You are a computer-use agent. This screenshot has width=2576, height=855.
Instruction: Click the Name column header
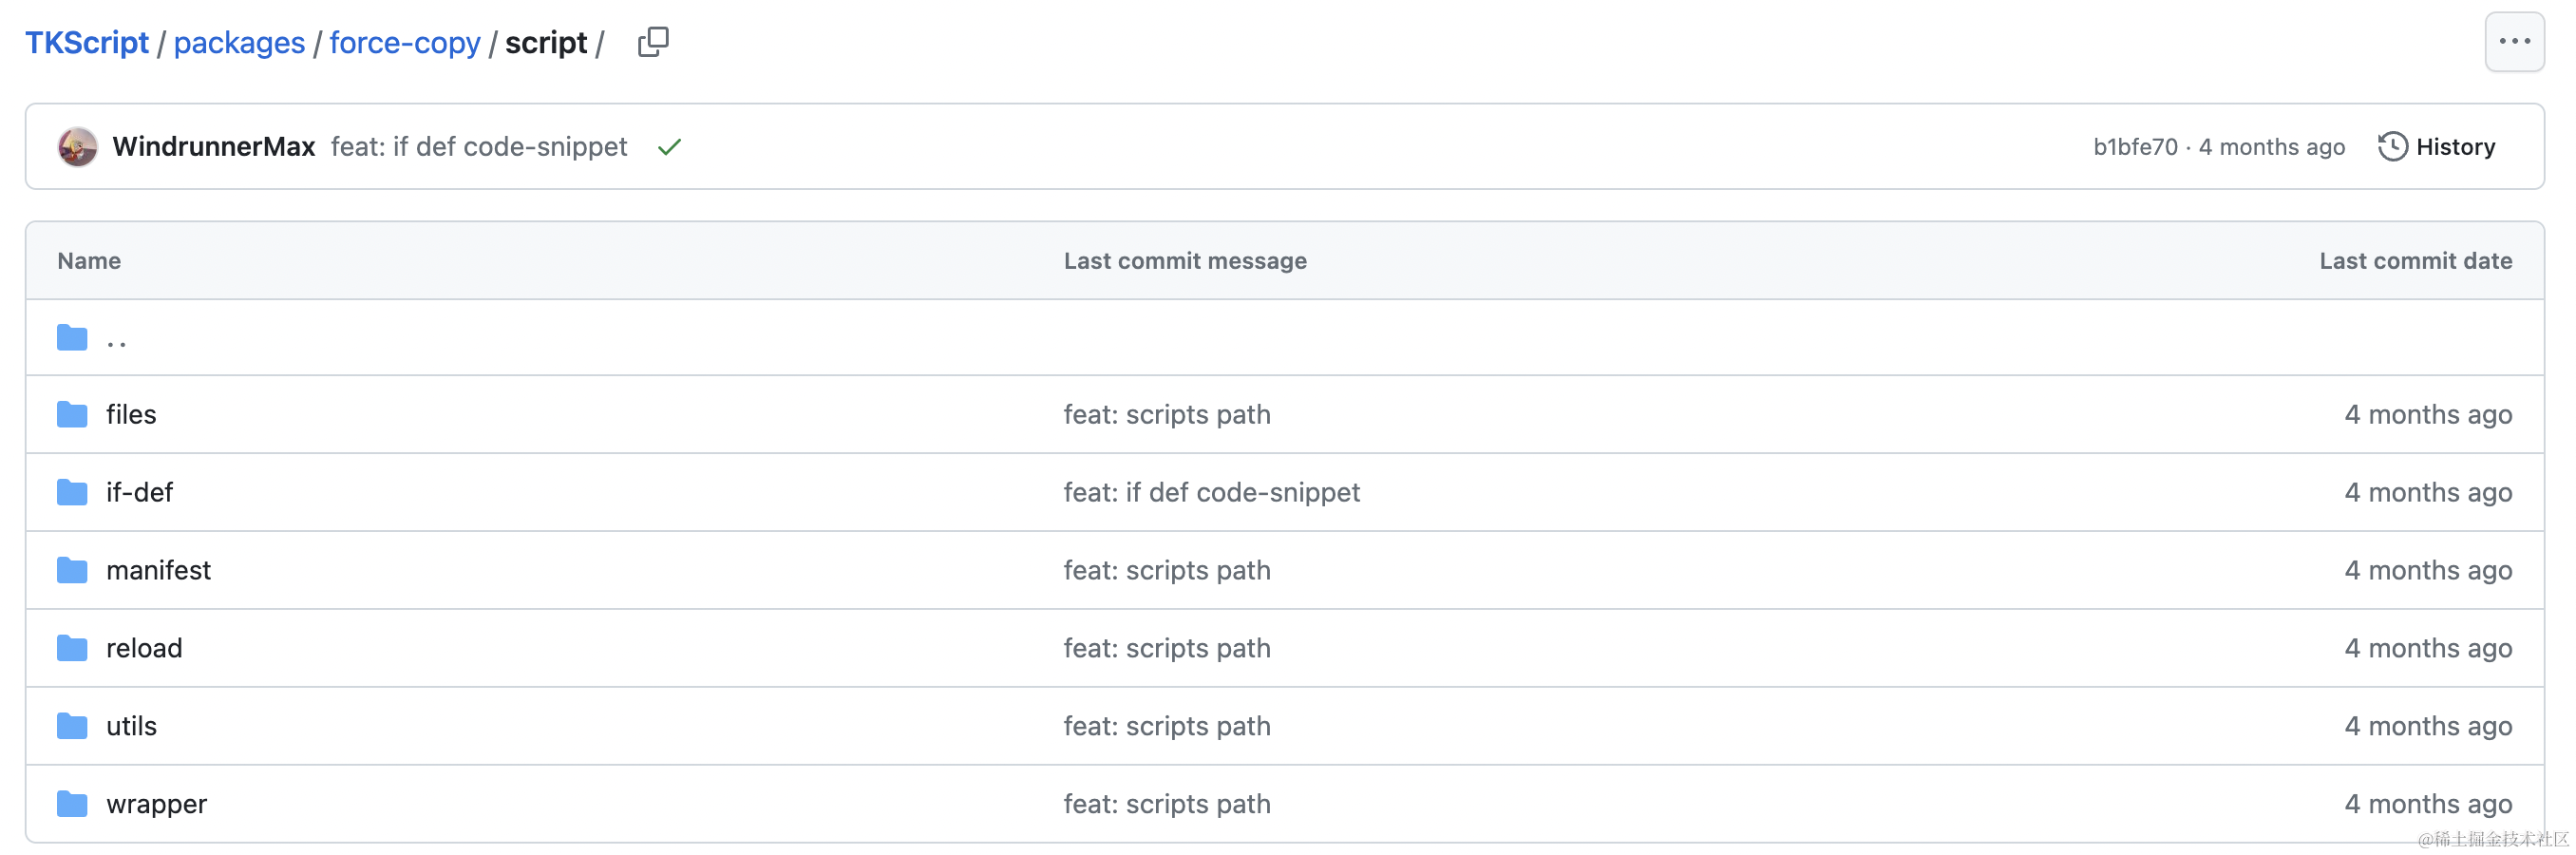[x=89, y=261]
